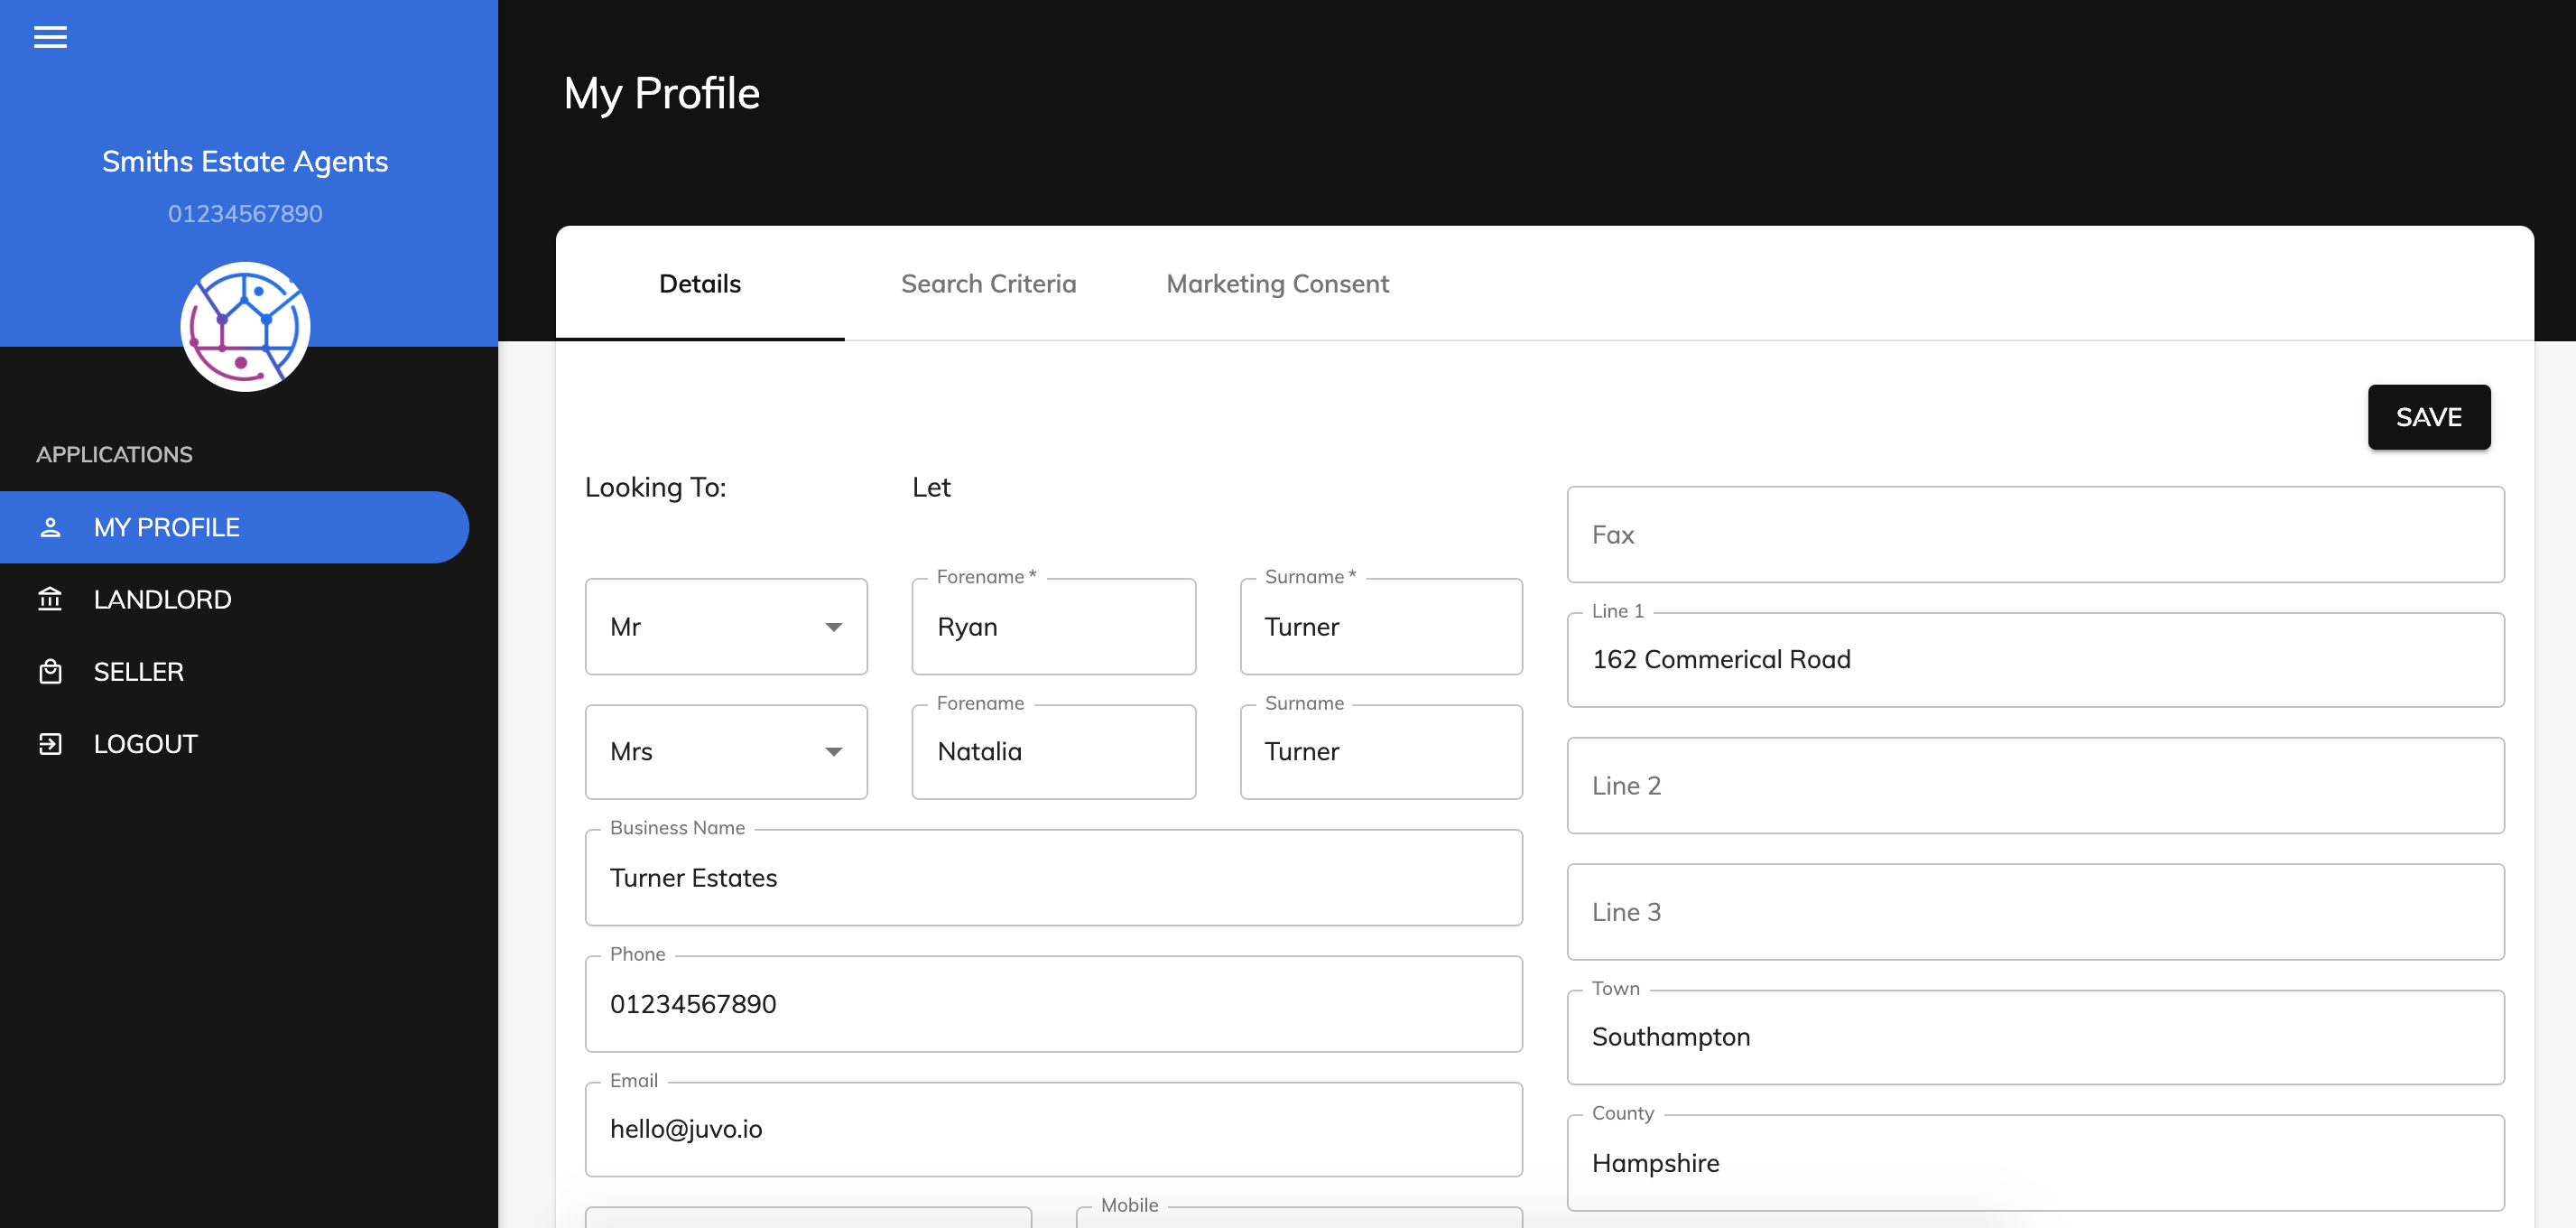Select the Seller bag icon

pos(51,671)
